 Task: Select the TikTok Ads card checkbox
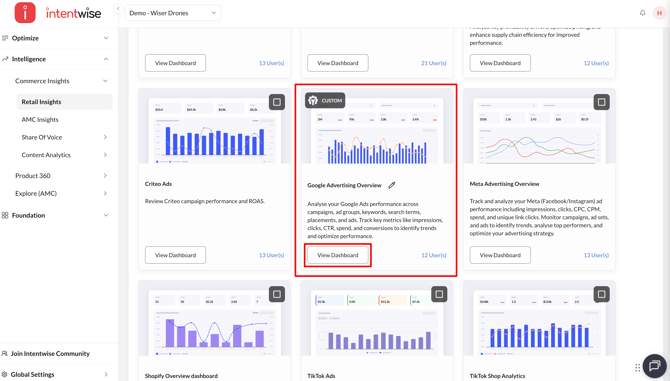pyautogui.click(x=439, y=294)
